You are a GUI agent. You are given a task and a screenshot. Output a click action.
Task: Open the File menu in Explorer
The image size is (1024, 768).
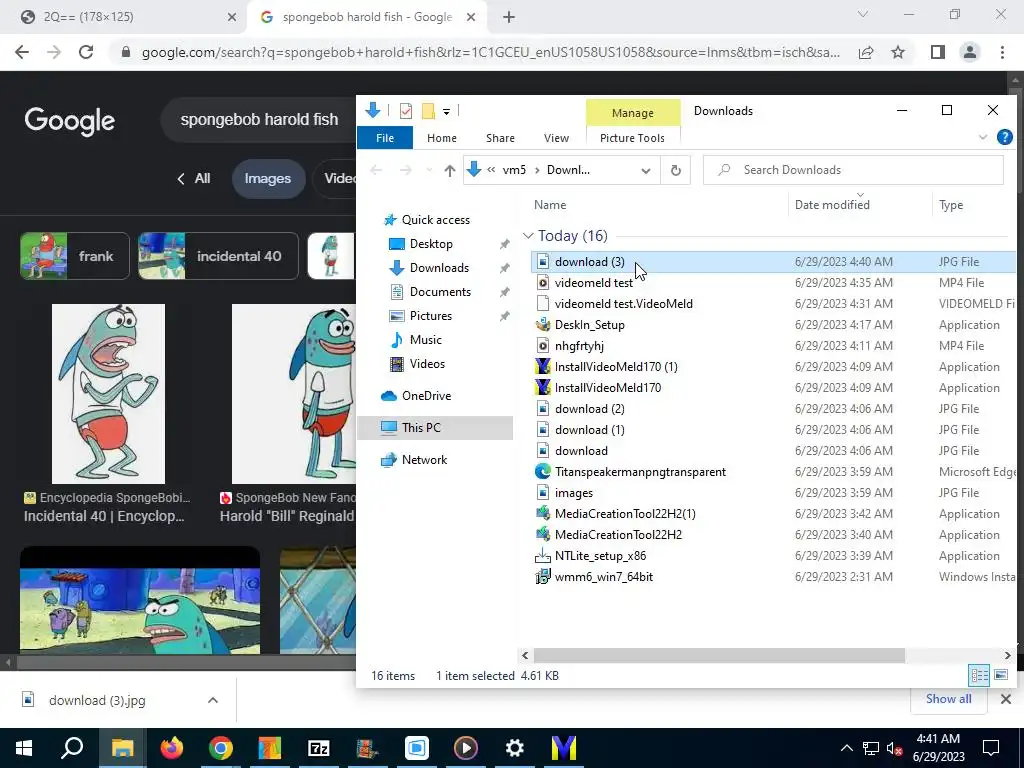385,138
